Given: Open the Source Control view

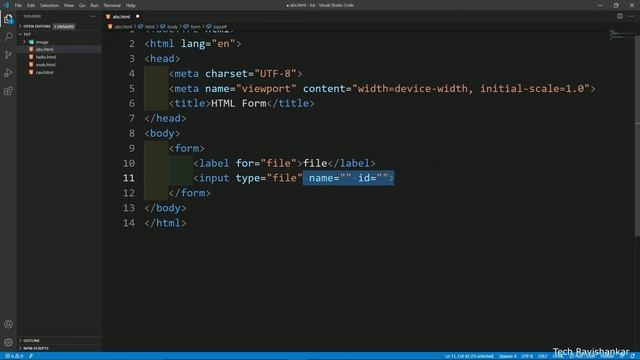Looking at the screenshot, I should (x=8, y=55).
